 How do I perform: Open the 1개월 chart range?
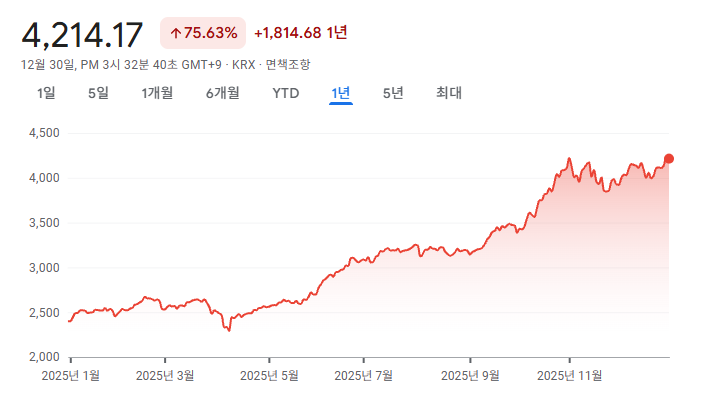pos(157,94)
